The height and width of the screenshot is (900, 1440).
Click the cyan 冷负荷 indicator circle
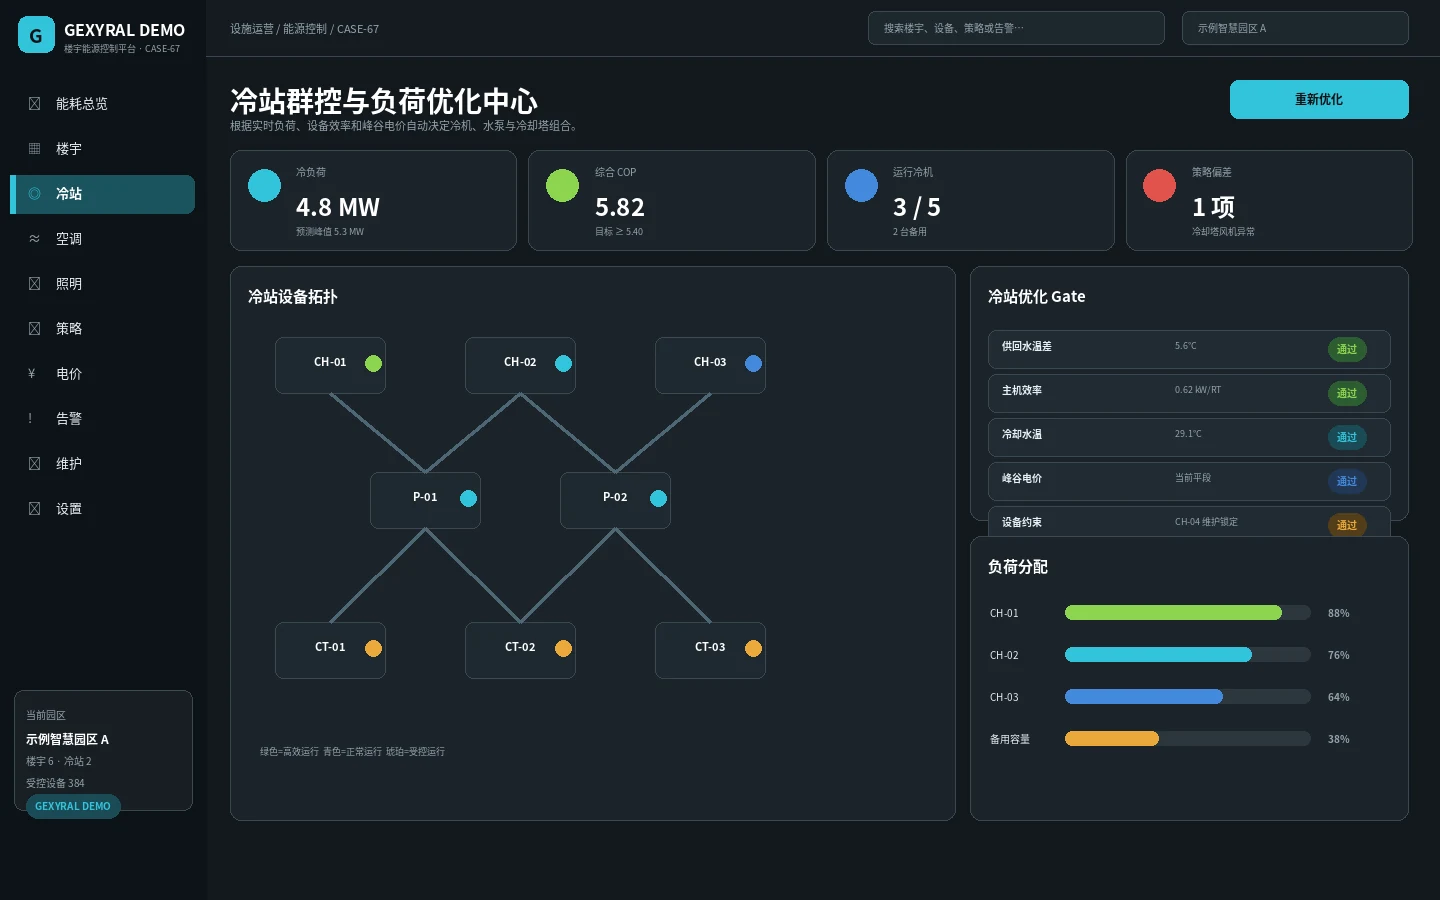[264, 185]
